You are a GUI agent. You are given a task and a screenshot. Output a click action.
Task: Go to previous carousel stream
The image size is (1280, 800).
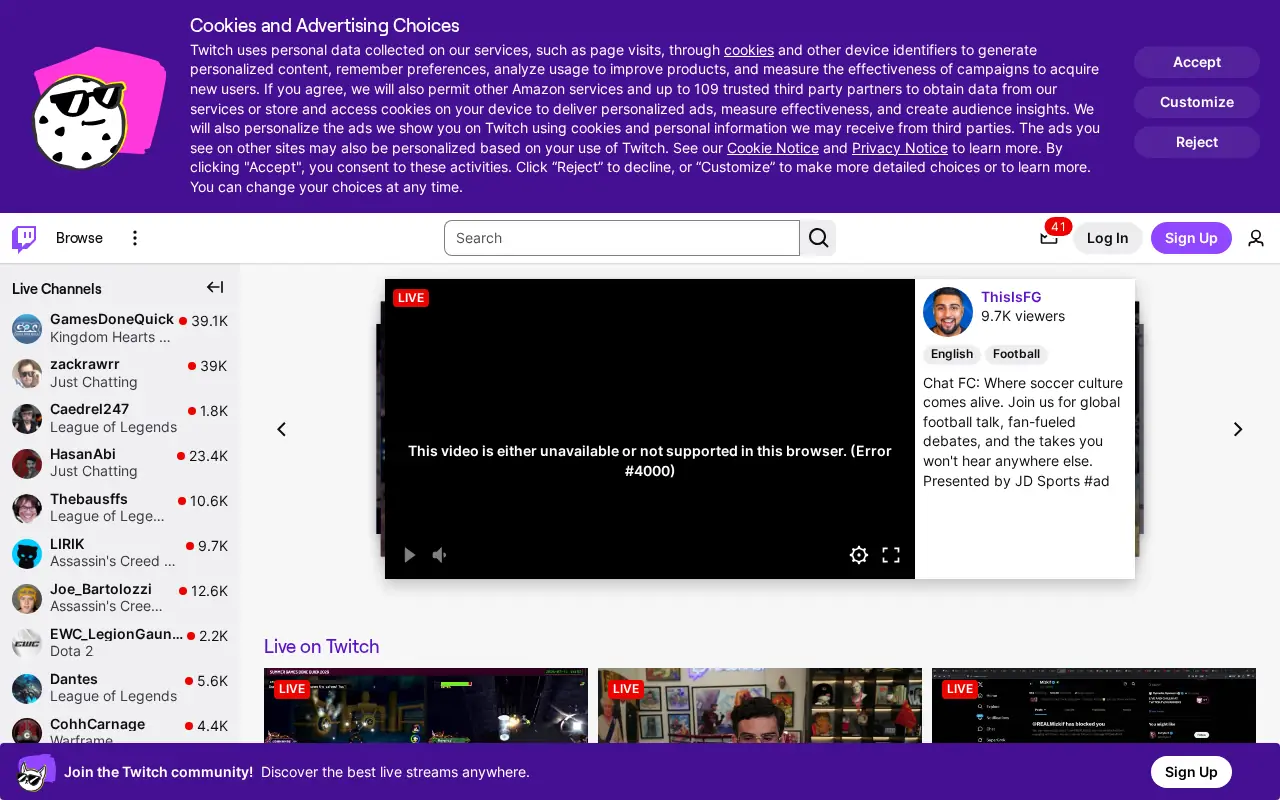282,429
